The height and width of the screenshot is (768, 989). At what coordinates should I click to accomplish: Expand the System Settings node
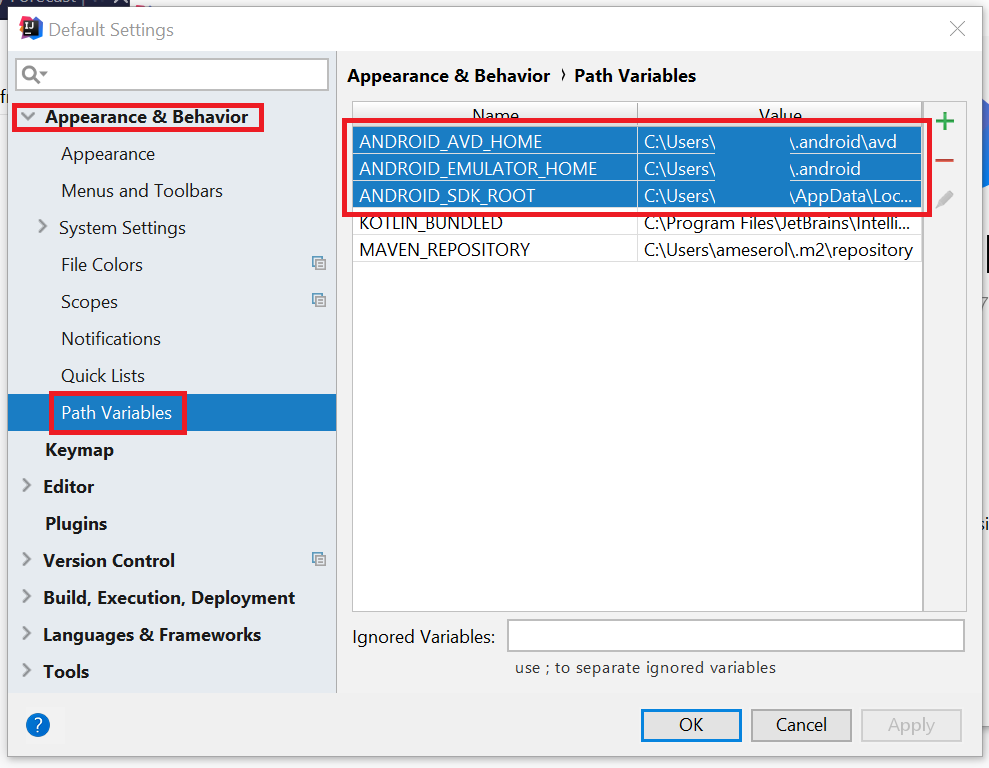(42, 226)
